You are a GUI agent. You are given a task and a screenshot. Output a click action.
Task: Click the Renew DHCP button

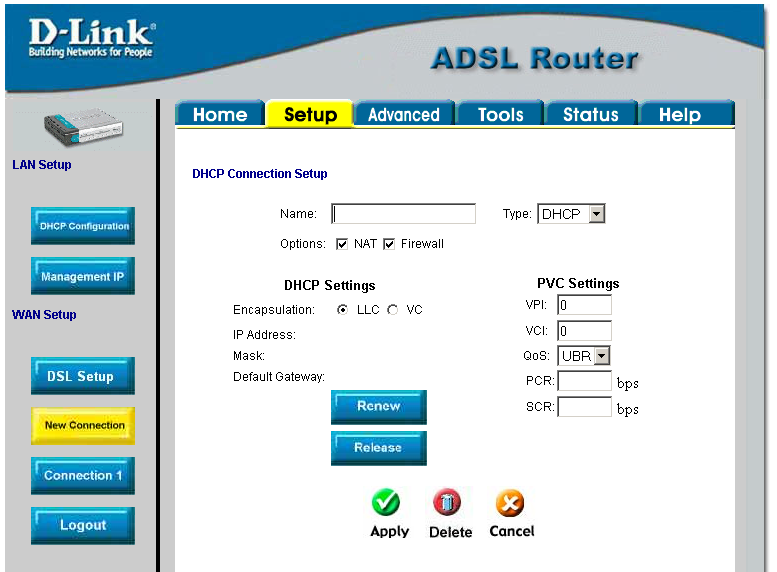coord(379,407)
